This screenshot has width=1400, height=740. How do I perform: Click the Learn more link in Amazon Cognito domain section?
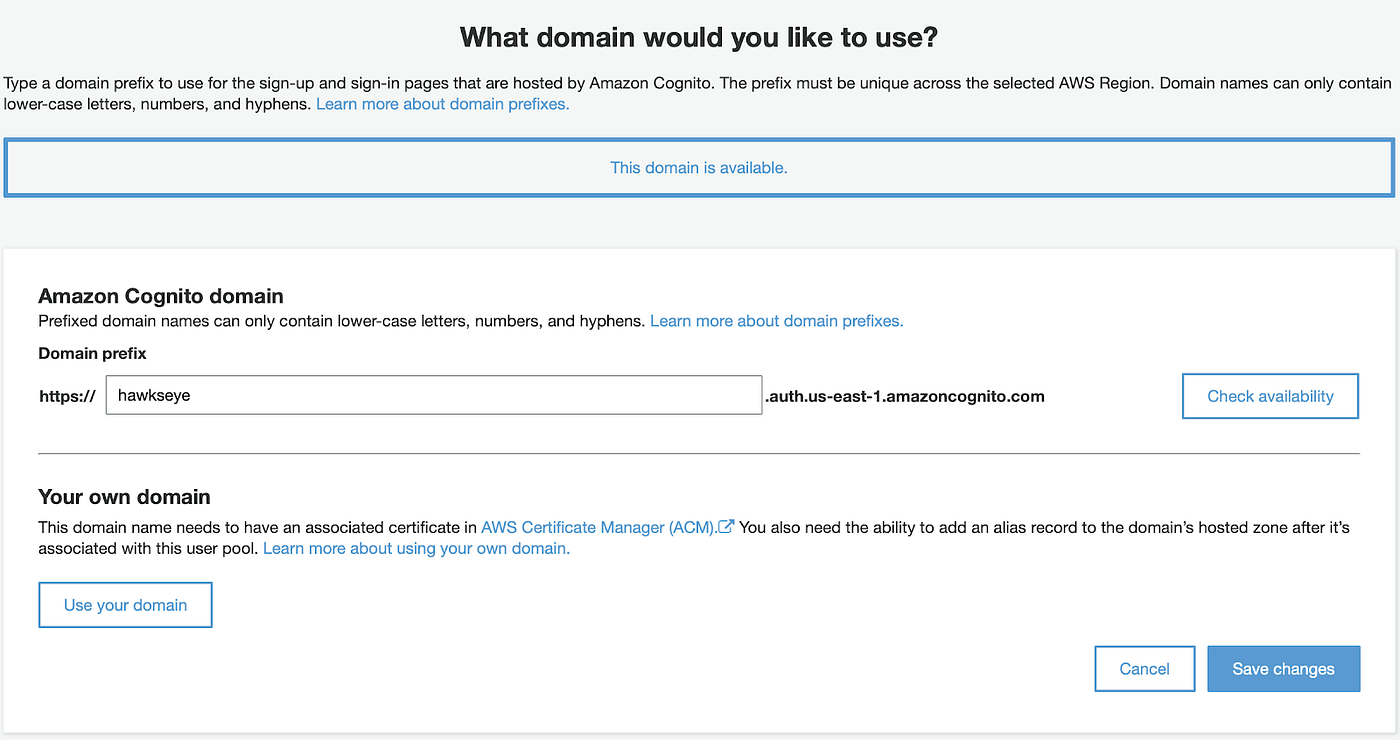777,320
